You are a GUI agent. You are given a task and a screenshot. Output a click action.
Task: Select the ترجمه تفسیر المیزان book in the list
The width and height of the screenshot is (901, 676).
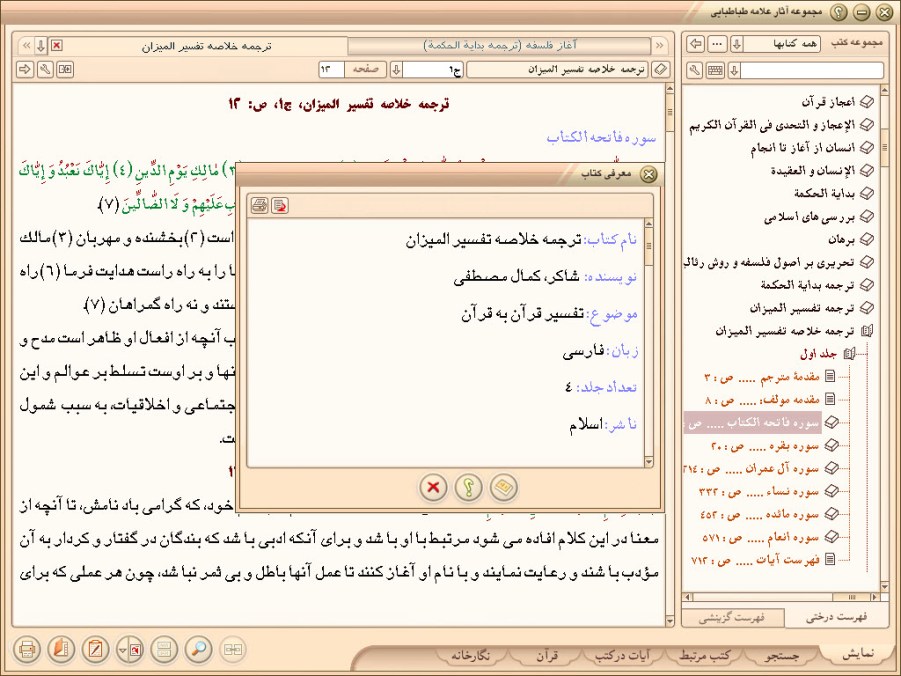click(x=802, y=308)
